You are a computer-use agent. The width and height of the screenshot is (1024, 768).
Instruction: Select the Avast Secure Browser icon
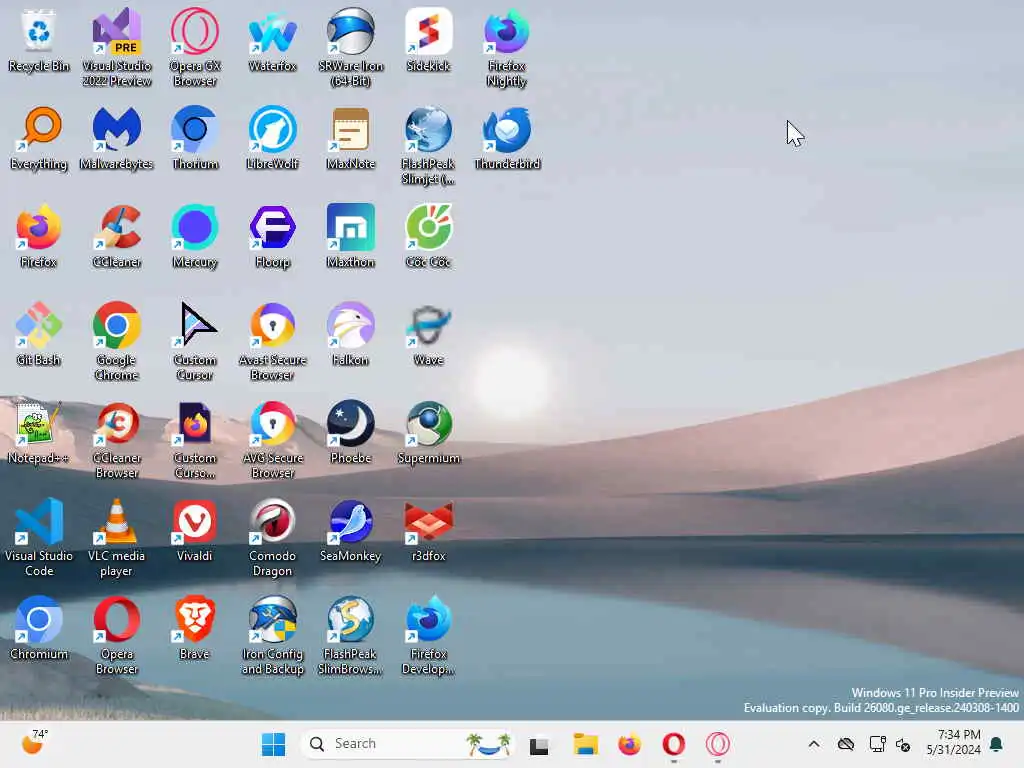[272, 342]
